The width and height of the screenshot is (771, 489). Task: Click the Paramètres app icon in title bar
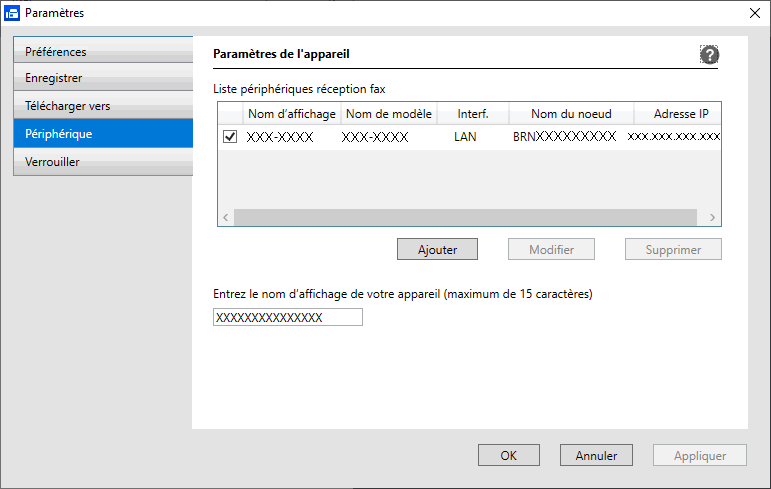12,13
